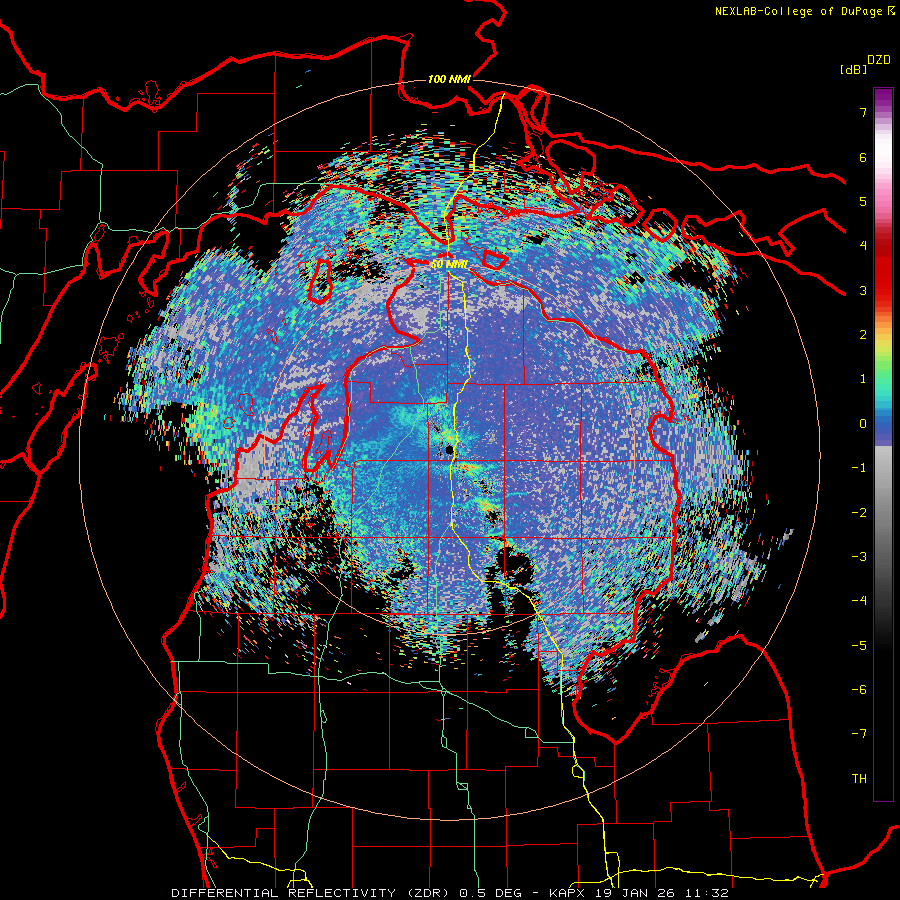Click the 50 NMI range ring label
Viewport: 900px width, 900px height.
point(449,265)
